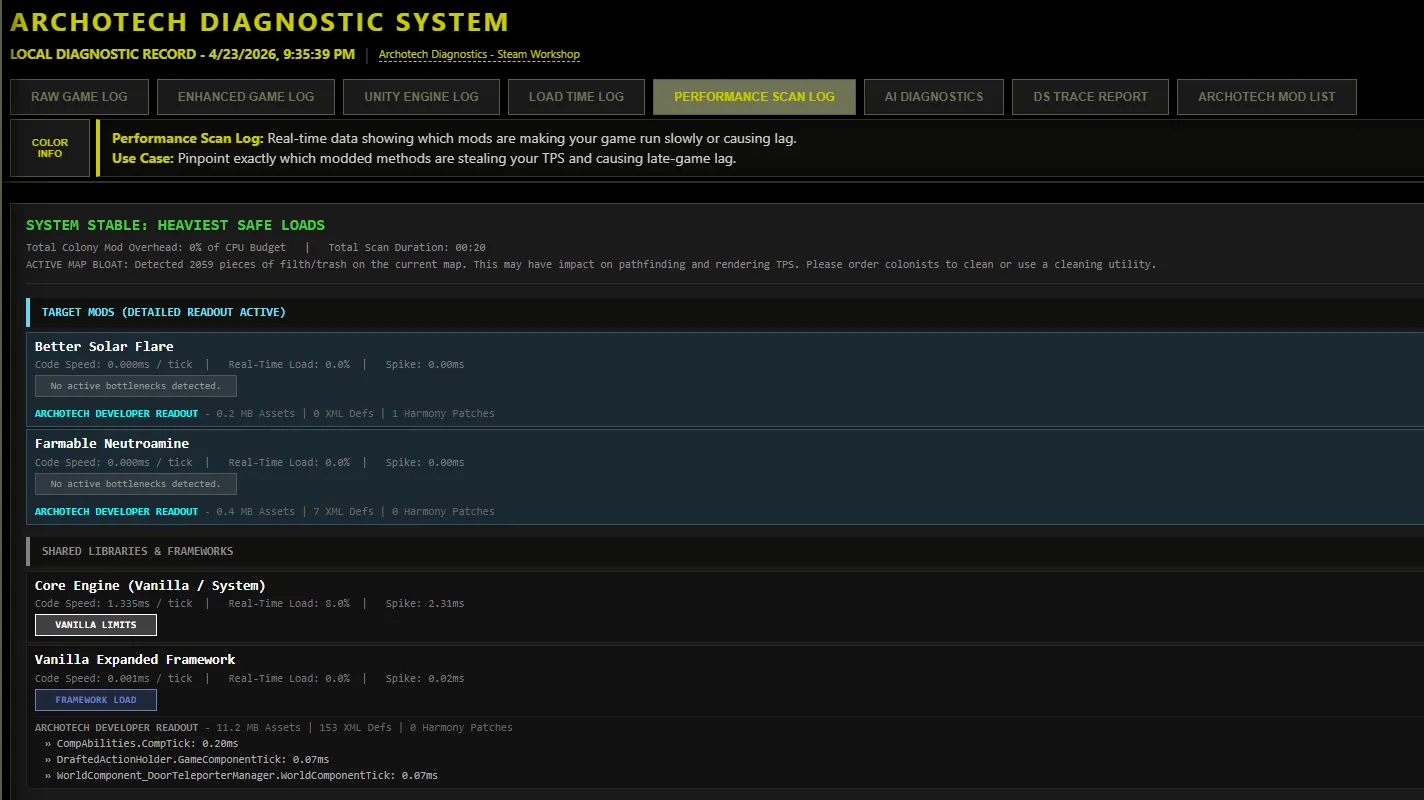
Task: Click the Framework Load badge
Action: pyautogui.click(x=96, y=700)
